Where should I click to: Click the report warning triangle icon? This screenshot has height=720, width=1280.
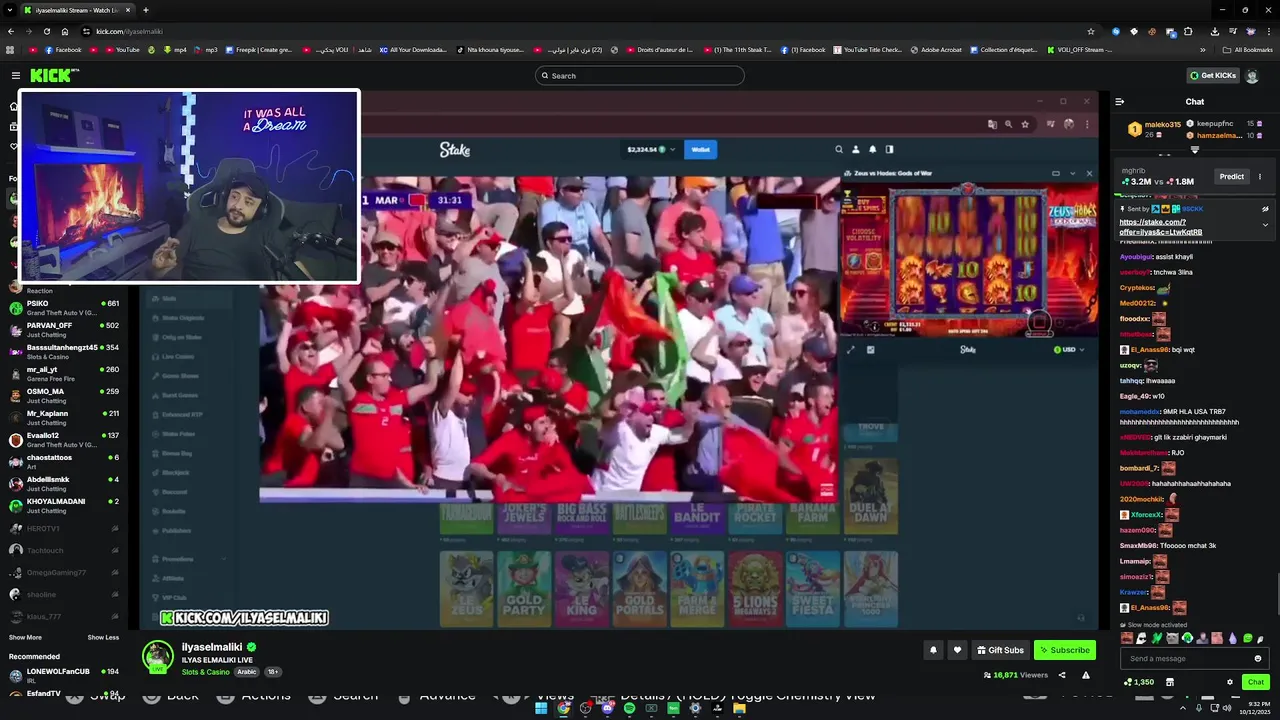(x=1086, y=675)
